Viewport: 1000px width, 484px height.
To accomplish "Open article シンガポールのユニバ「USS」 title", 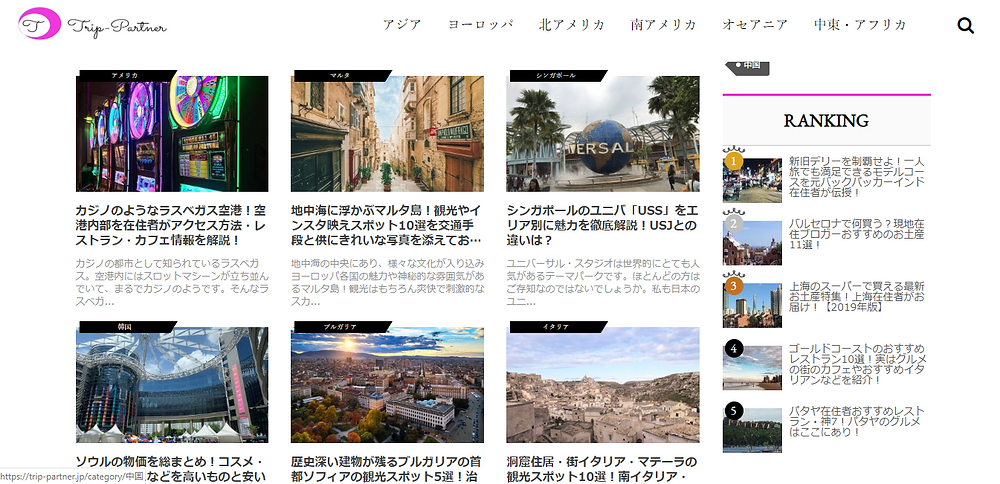I will [602, 225].
